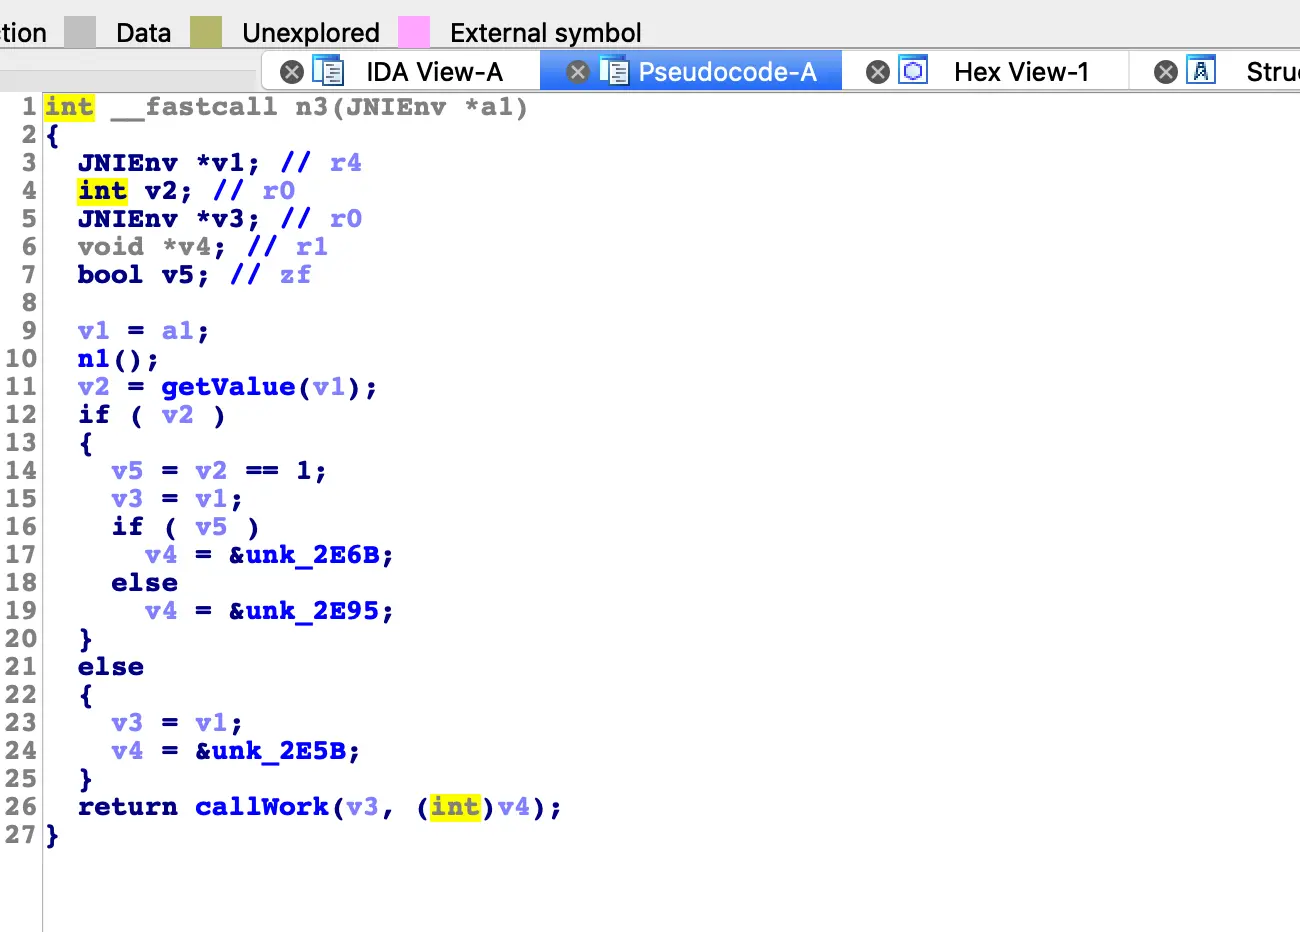The image size is (1300, 932).
Task: Click the getValue function call
Action: tap(228, 387)
